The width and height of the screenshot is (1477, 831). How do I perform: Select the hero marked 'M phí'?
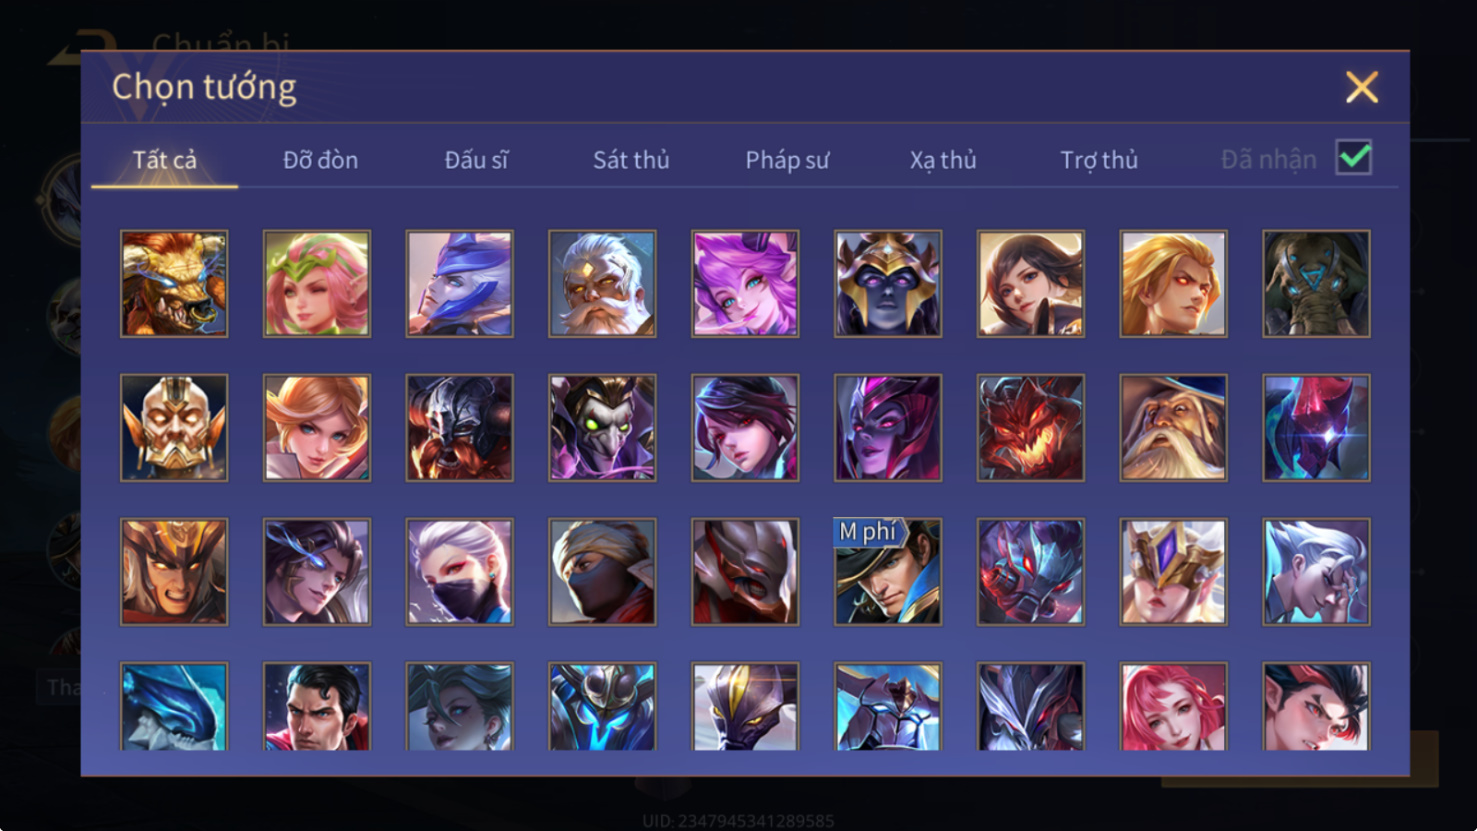tap(888, 572)
